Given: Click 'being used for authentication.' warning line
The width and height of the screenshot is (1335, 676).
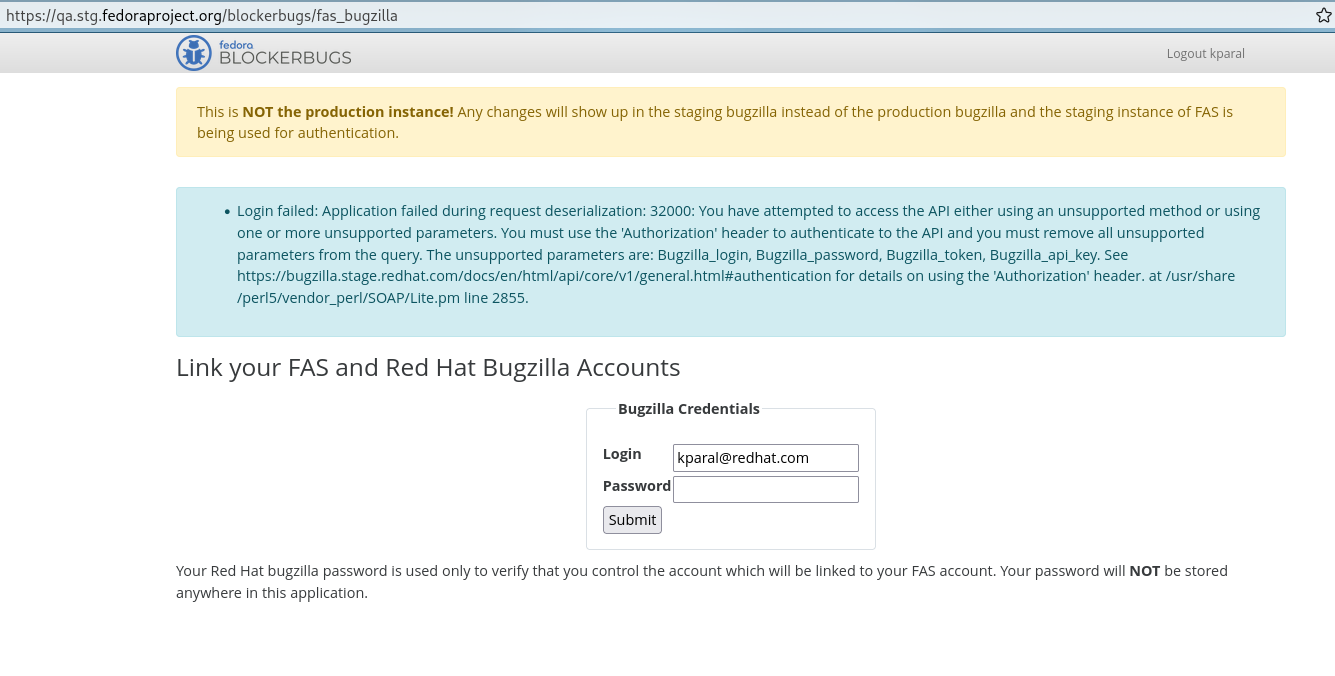Looking at the screenshot, I should 298,133.
